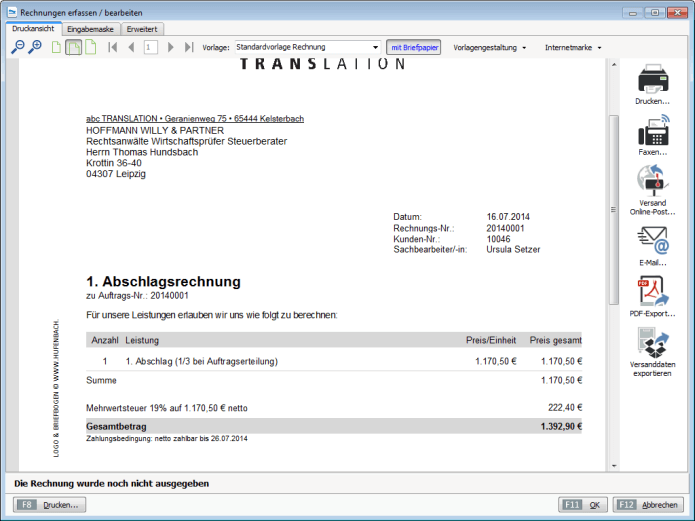Screen dimensions: 695x521
Task: Click the name Ursula Setzer
Action: point(513,250)
